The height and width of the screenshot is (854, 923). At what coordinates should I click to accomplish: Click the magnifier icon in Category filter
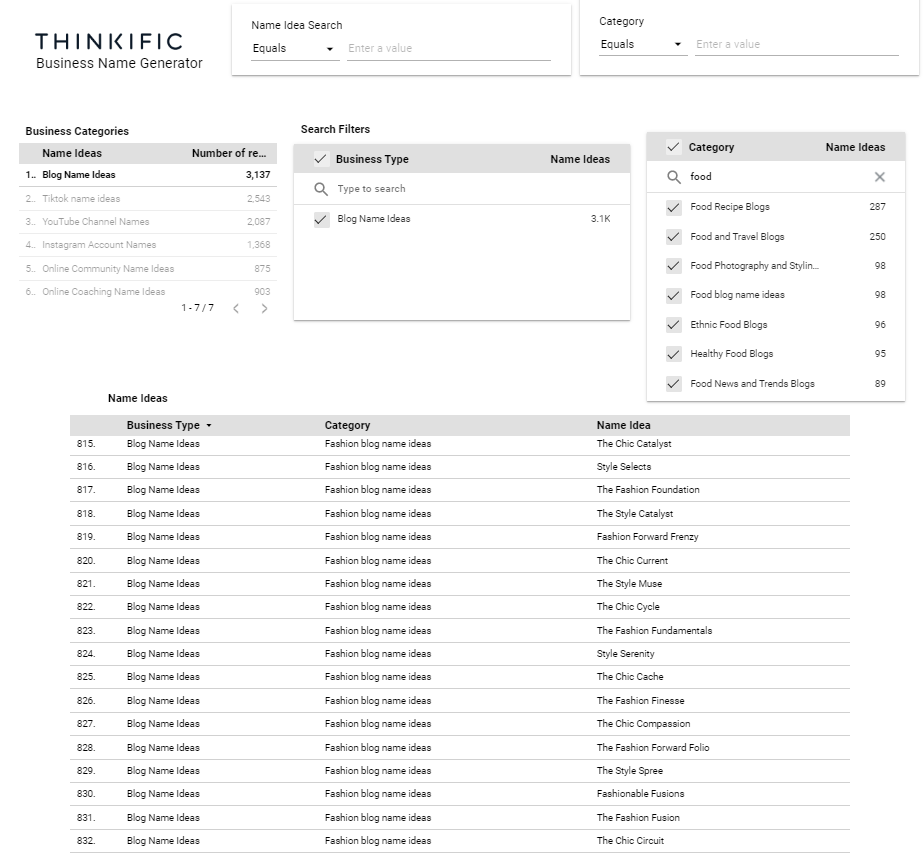click(673, 177)
